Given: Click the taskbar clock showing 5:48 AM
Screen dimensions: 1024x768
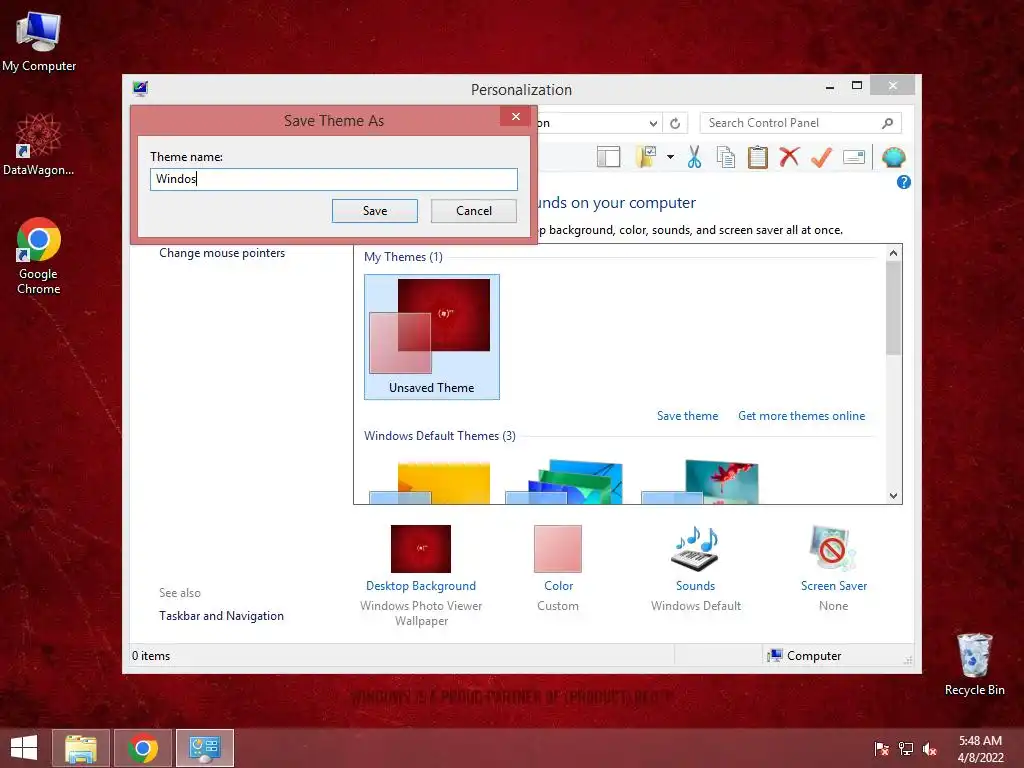Looking at the screenshot, I should pyautogui.click(x=980, y=749).
